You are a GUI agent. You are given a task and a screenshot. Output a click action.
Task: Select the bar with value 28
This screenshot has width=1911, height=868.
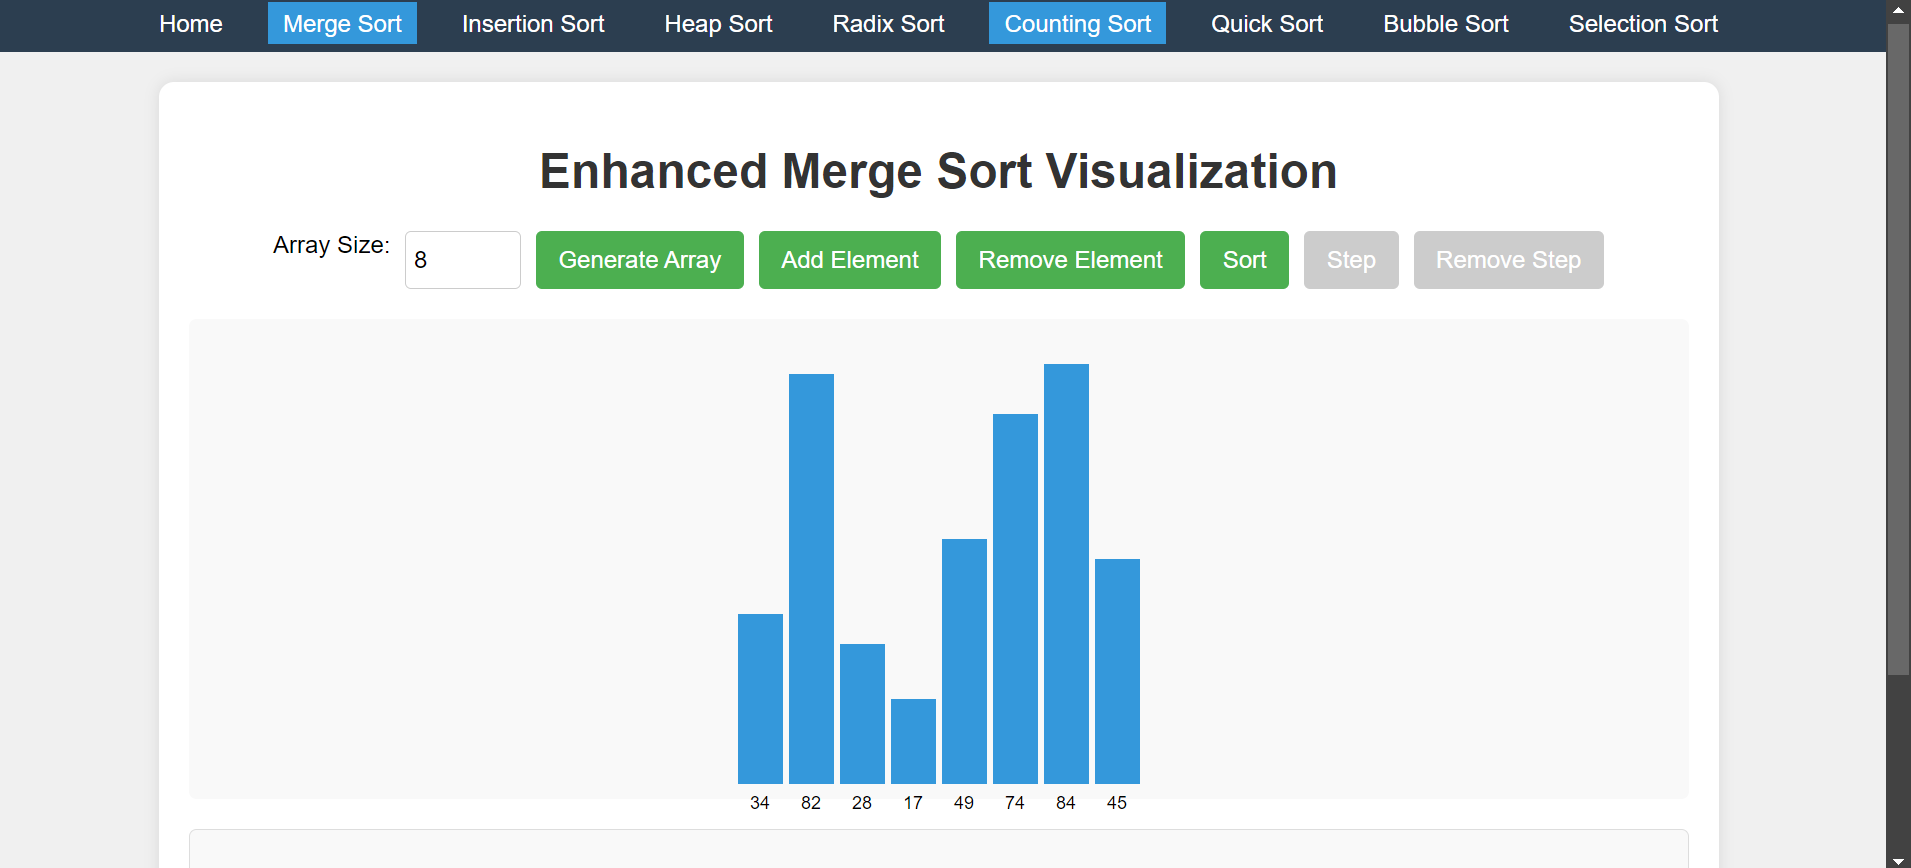click(862, 714)
